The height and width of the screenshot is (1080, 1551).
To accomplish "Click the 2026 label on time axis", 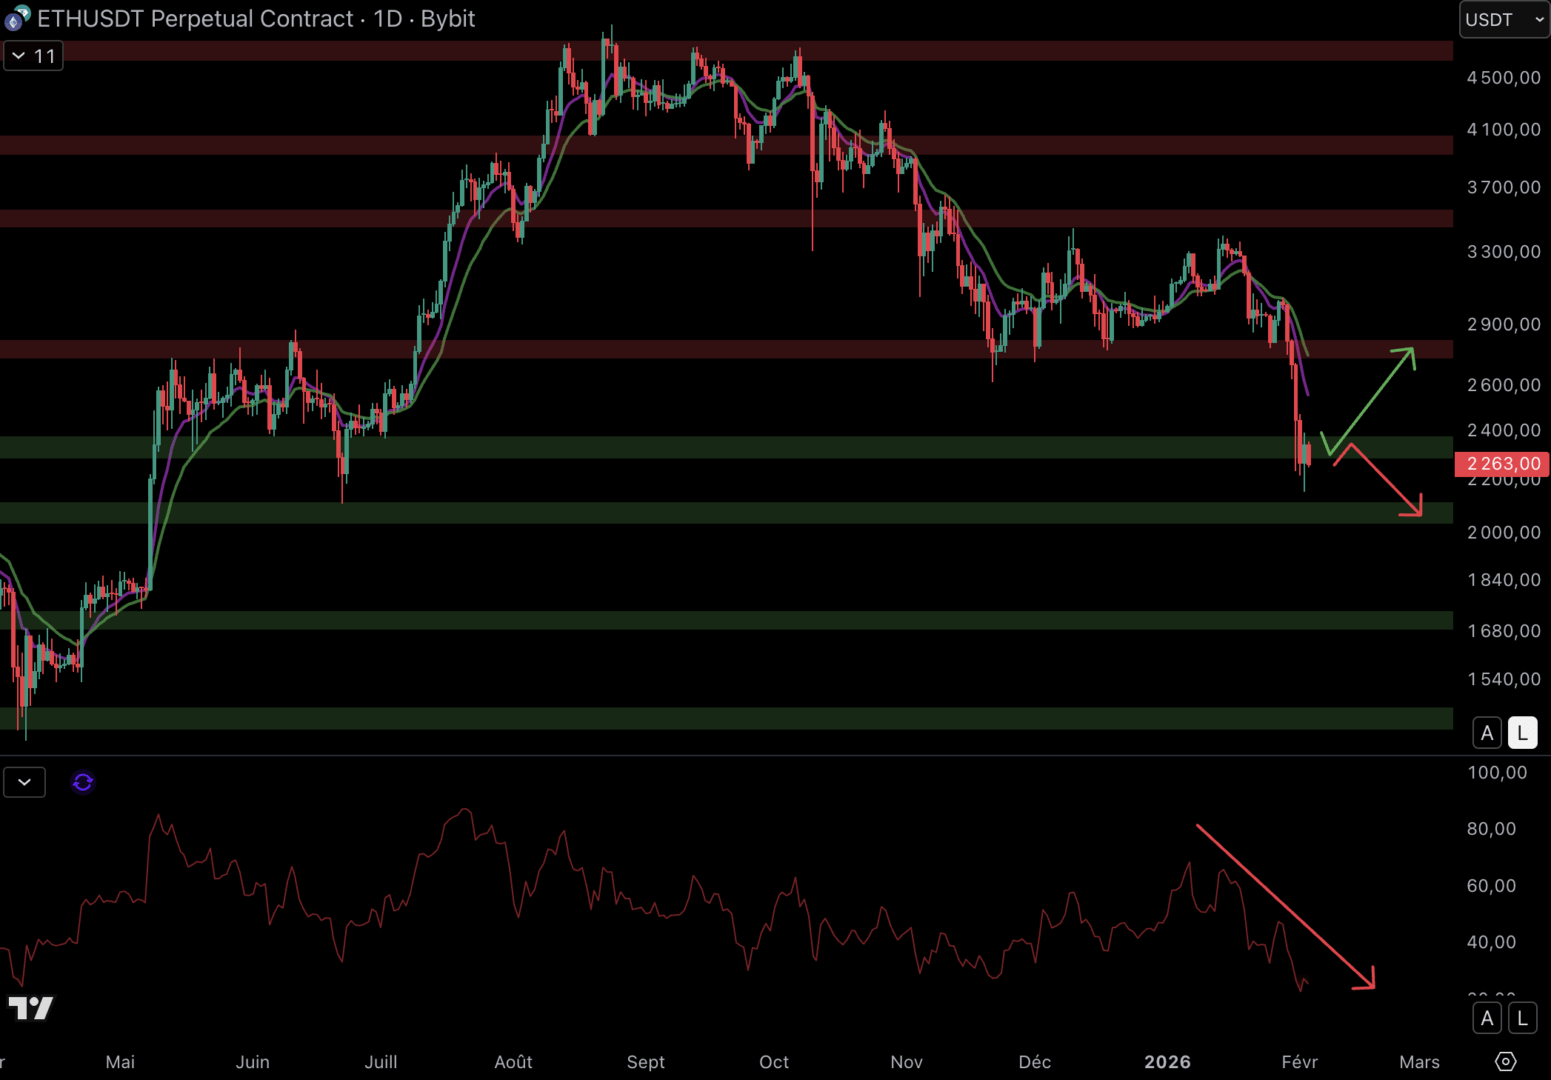I will [x=1167, y=1062].
